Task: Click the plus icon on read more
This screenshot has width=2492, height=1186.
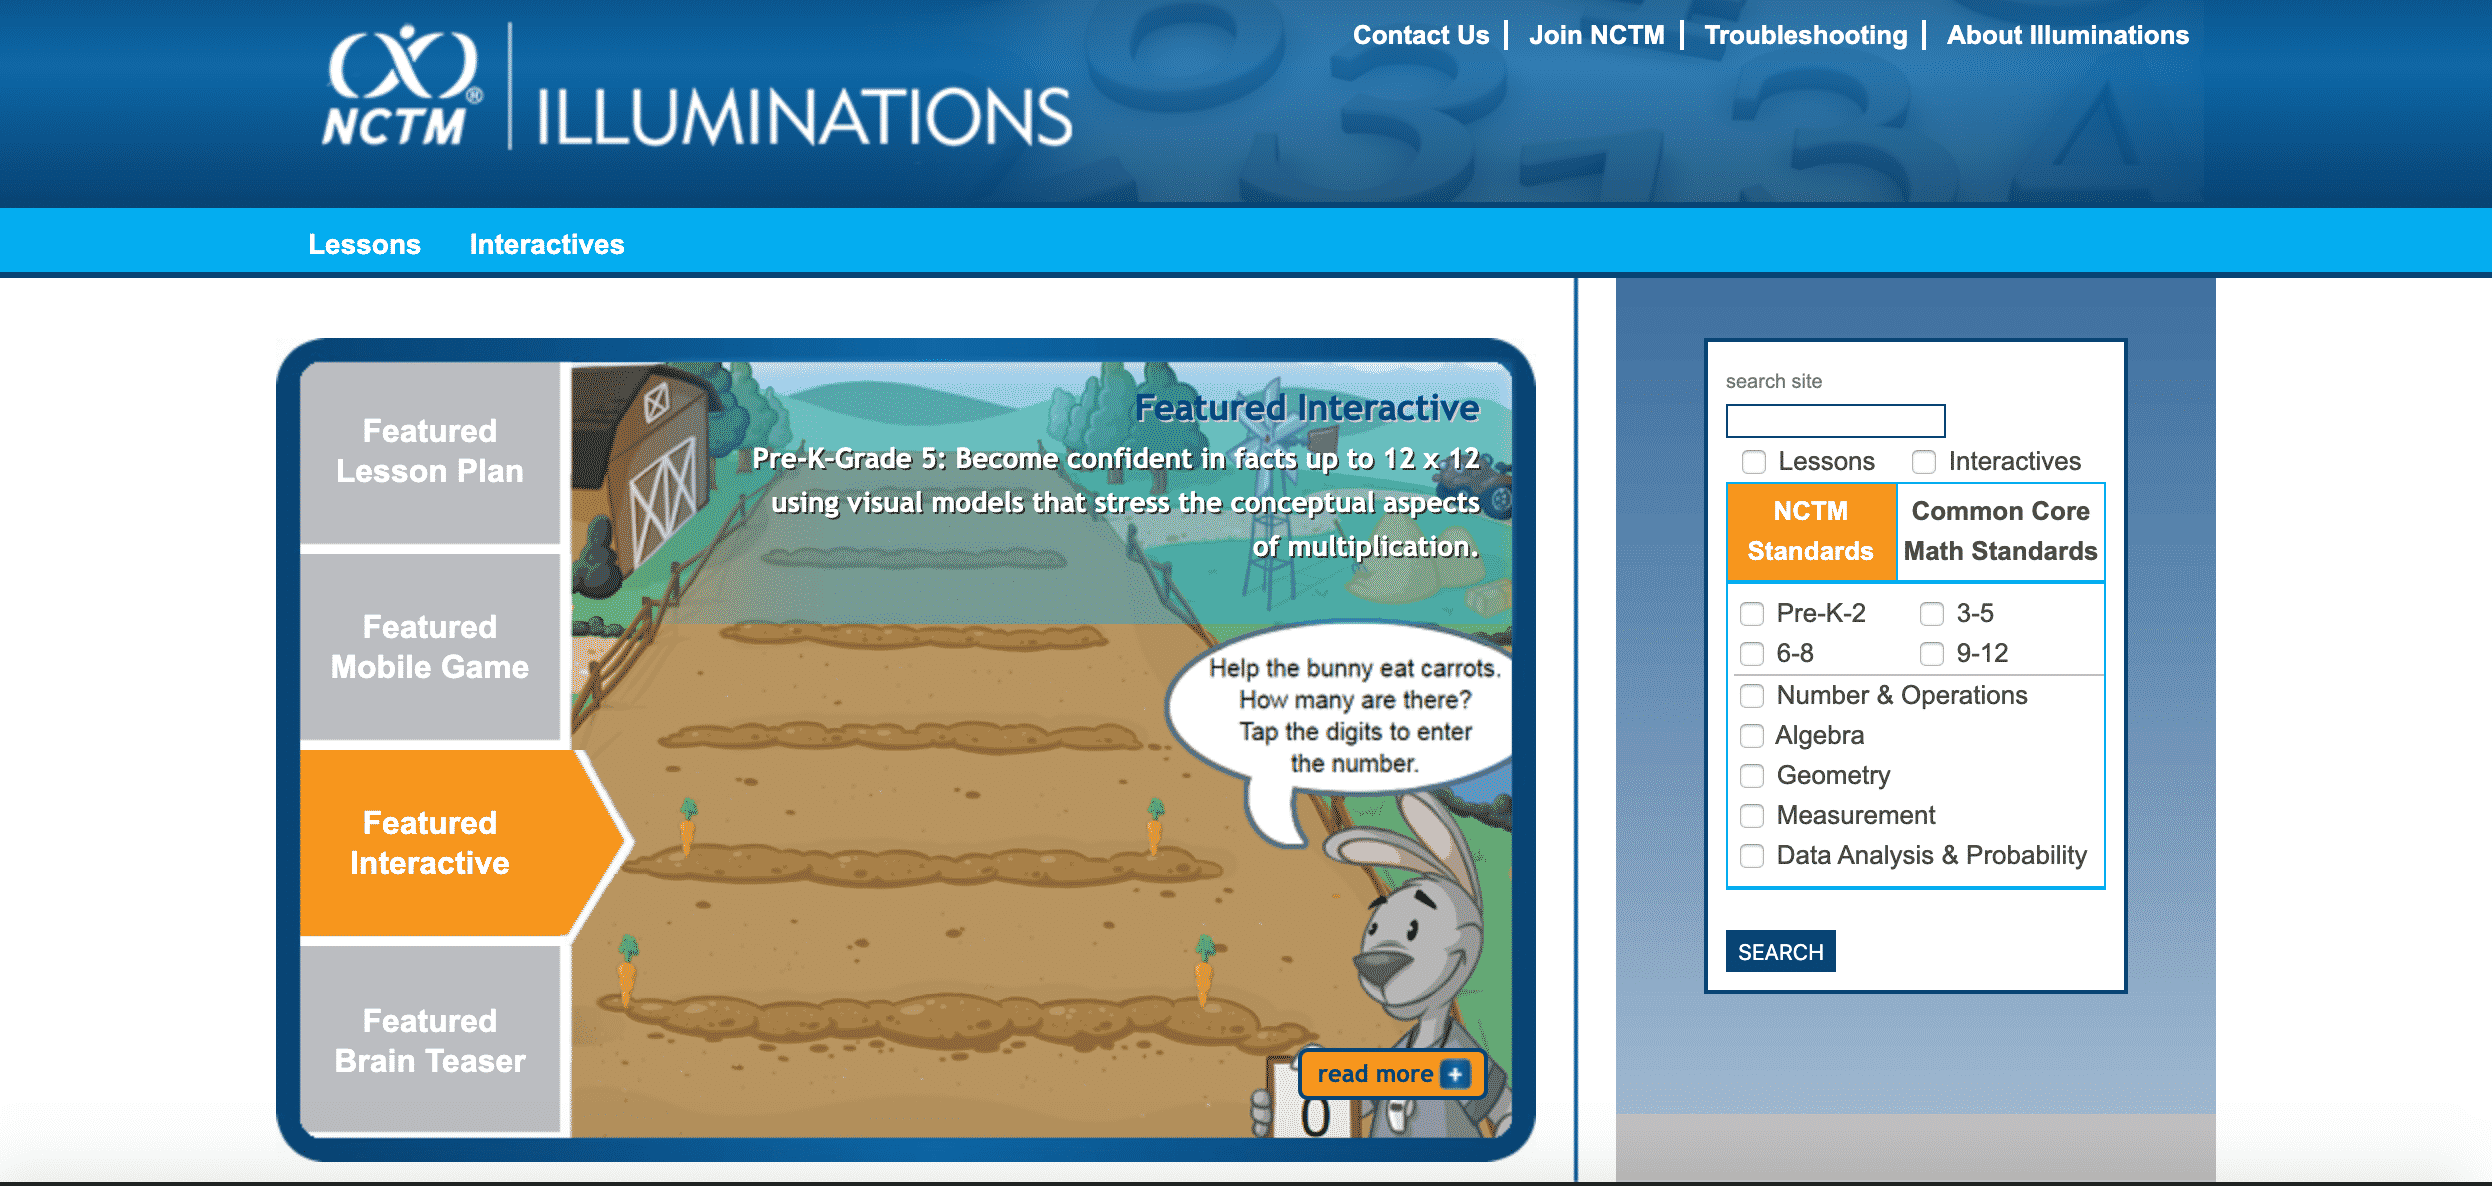Action: point(1455,1074)
